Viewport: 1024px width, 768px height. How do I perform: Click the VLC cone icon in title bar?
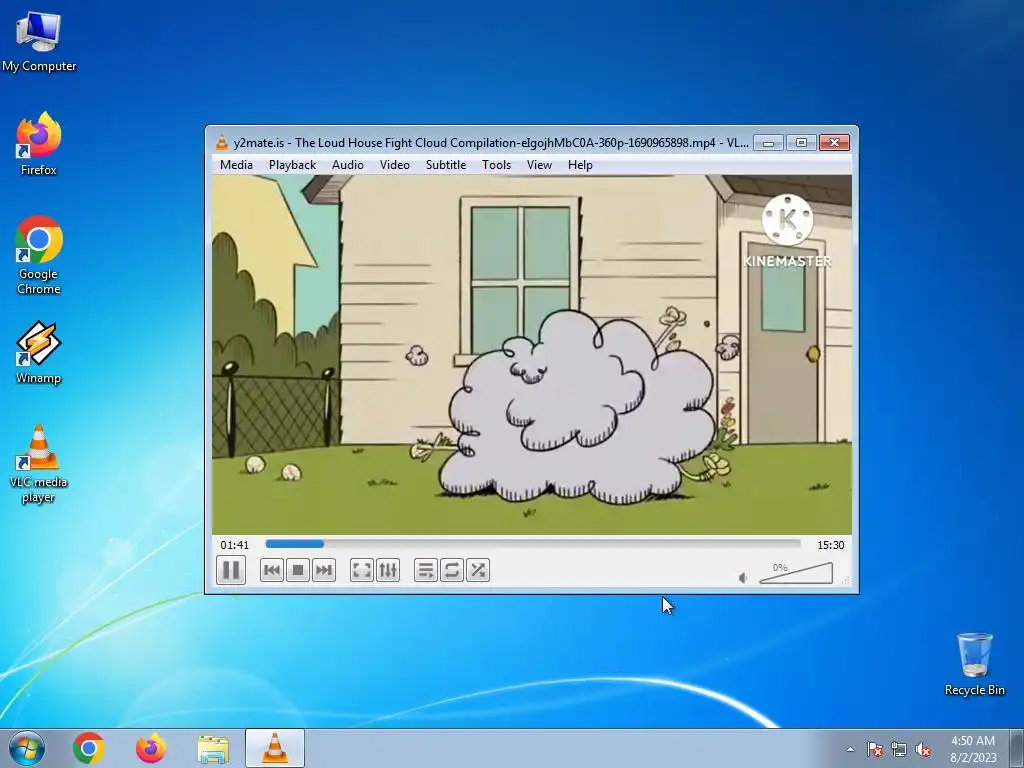(222, 142)
